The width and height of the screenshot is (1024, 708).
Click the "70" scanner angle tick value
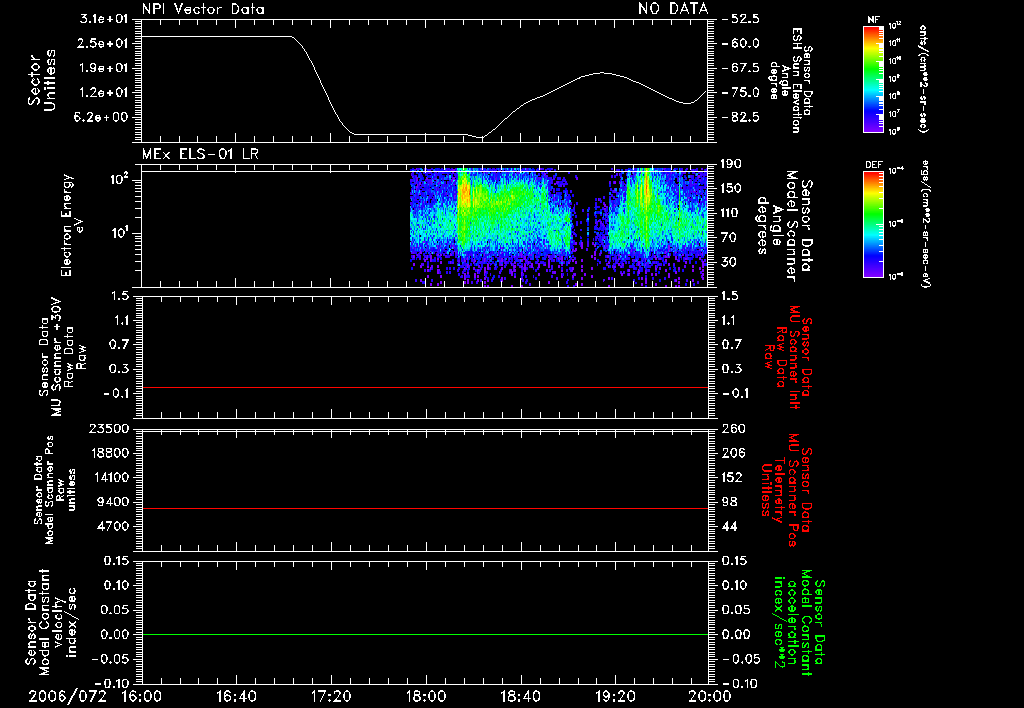[731, 238]
